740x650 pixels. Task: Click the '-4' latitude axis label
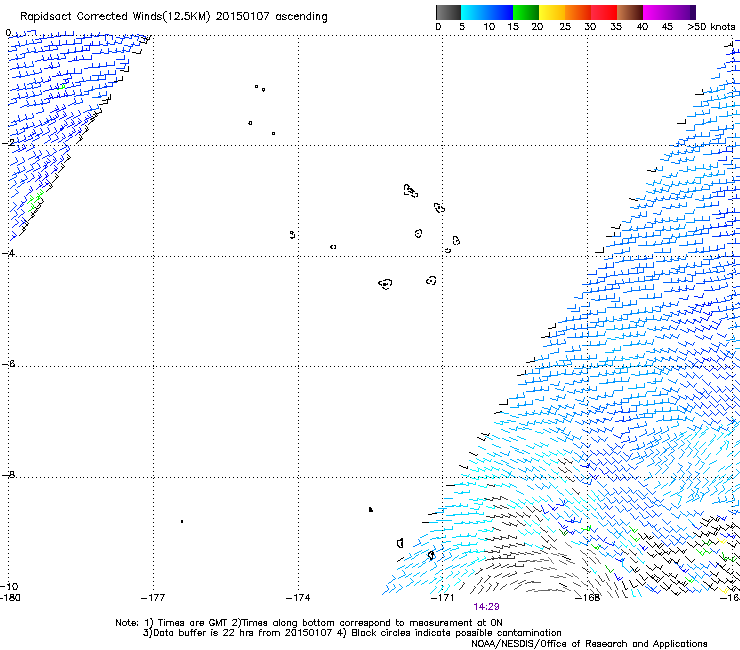click(8, 253)
